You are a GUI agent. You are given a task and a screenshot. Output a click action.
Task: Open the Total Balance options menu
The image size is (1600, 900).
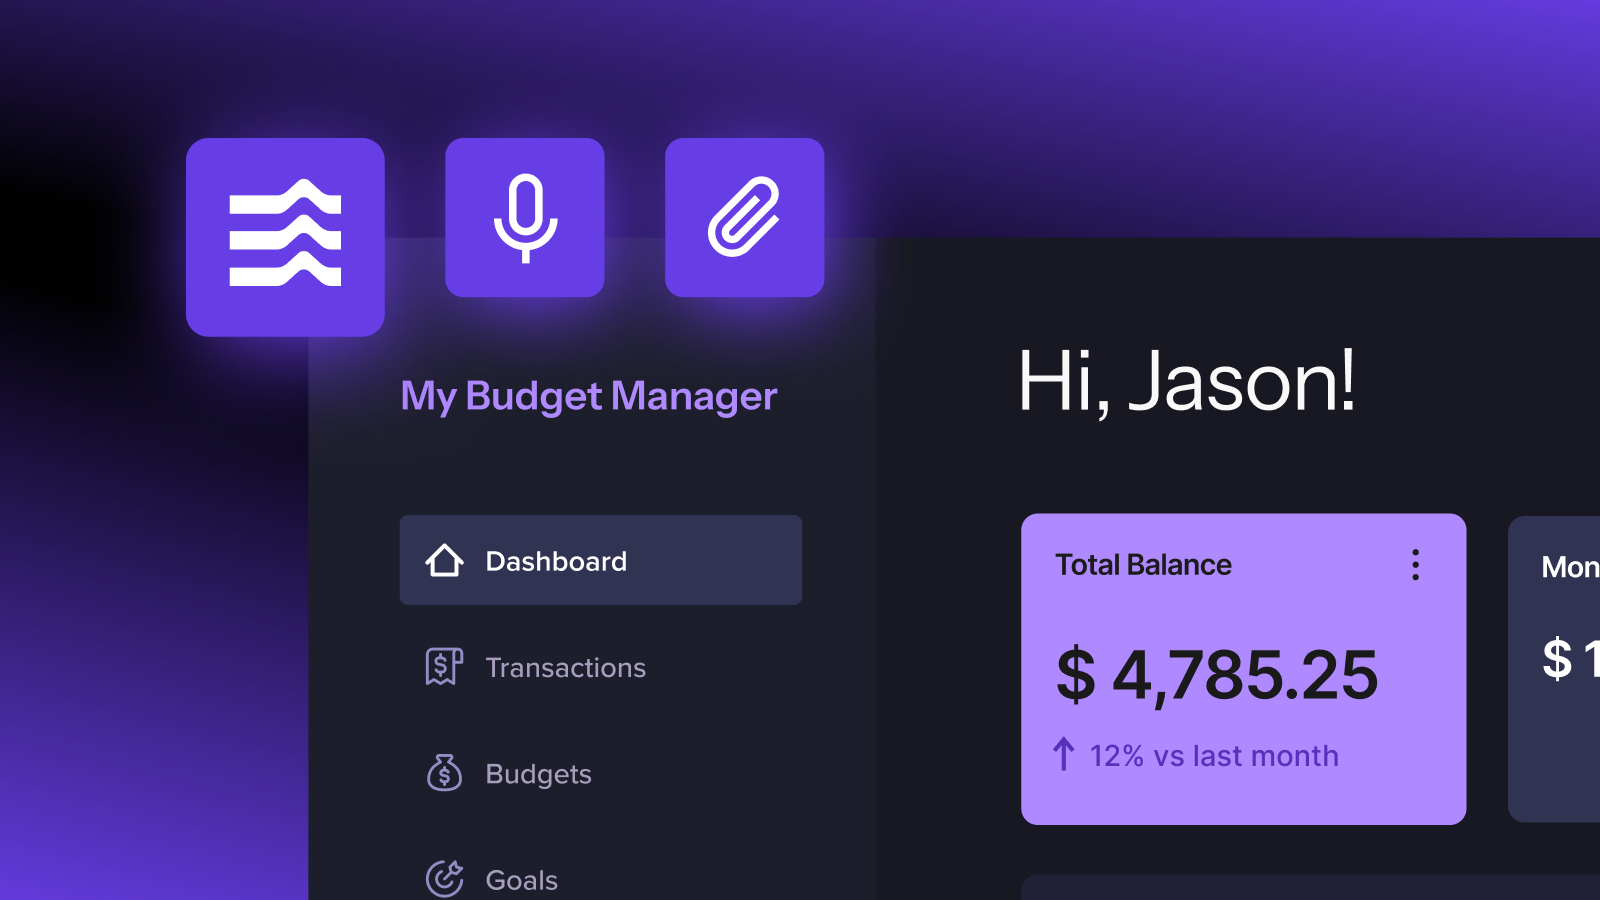coord(1415,565)
